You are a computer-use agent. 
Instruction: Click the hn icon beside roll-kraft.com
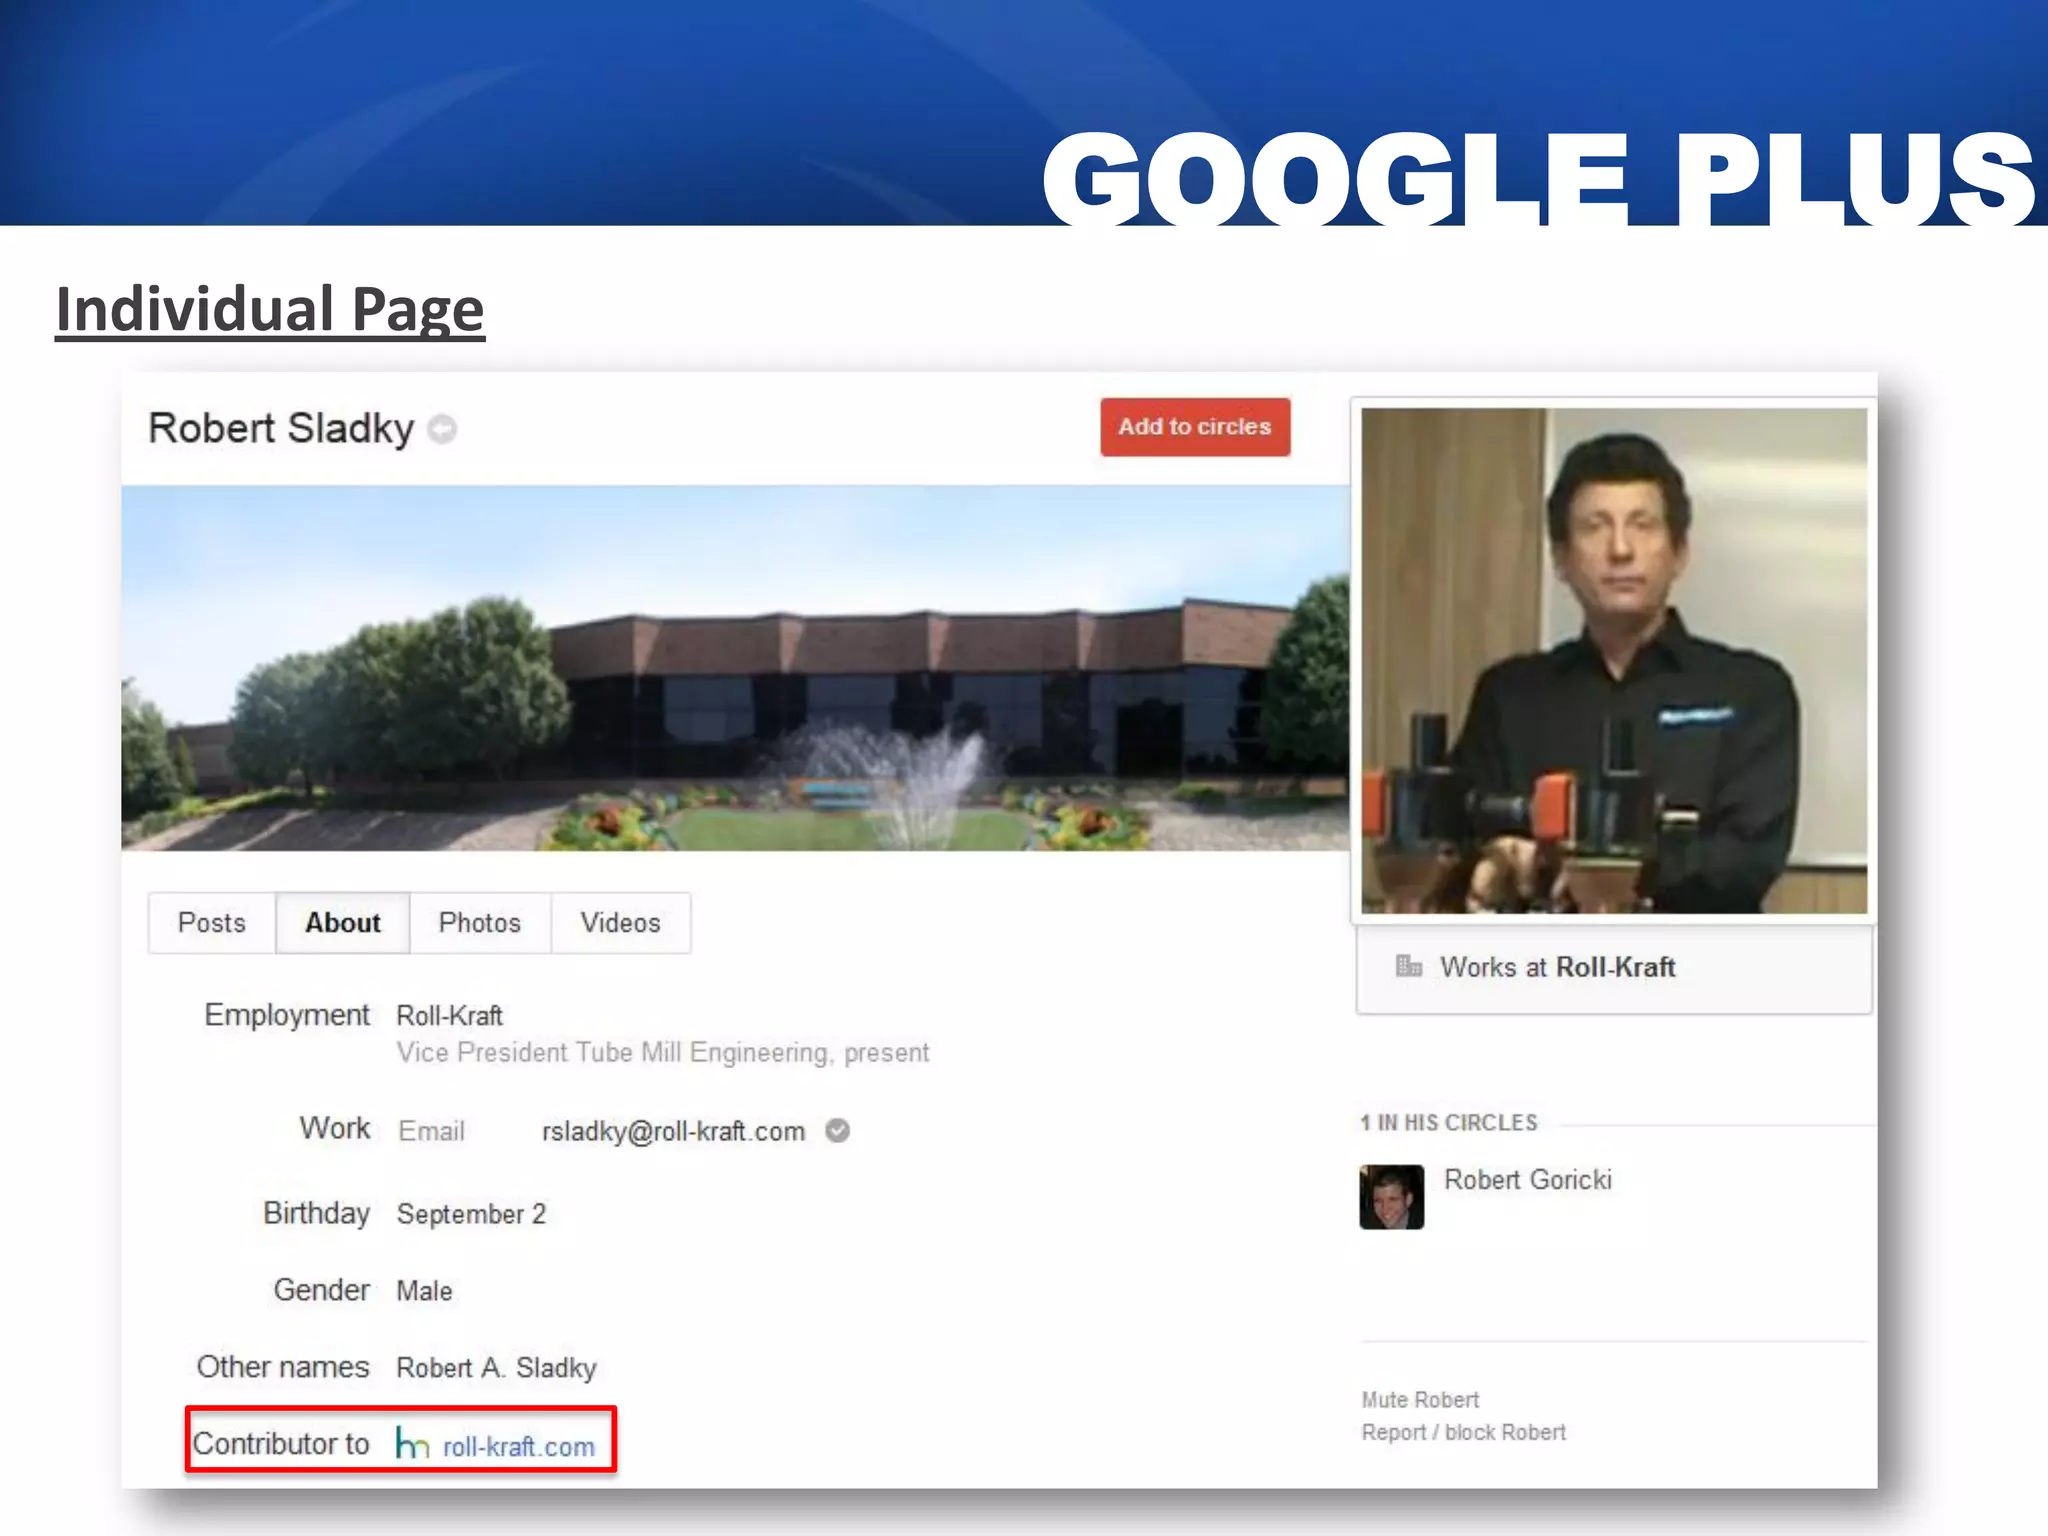(x=412, y=1443)
